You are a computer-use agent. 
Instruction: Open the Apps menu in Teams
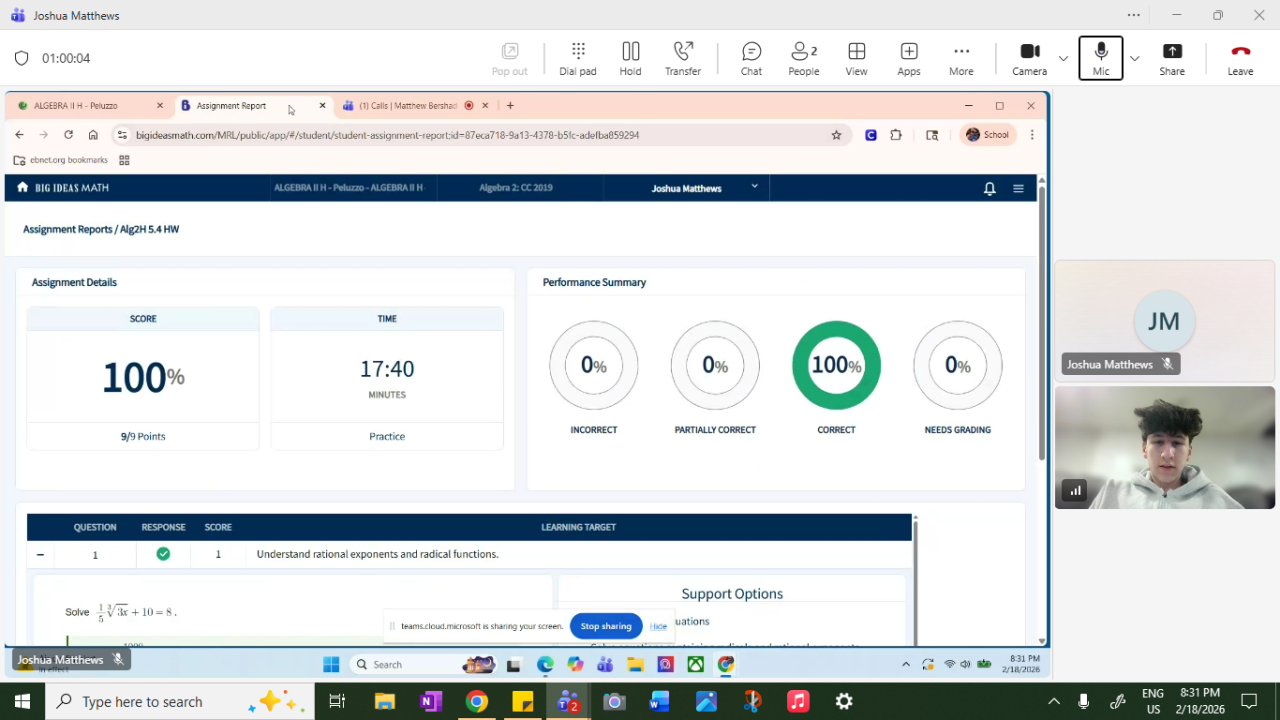pyautogui.click(x=908, y=58)
